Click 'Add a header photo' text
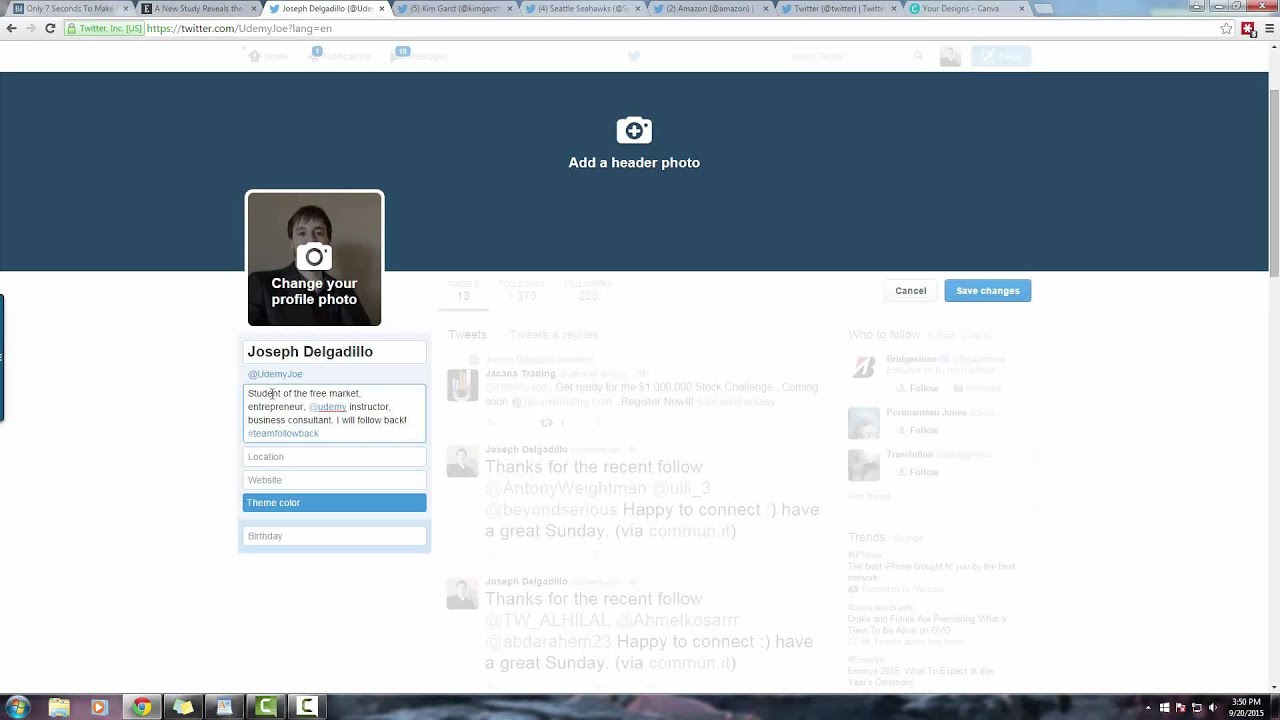1280x720 pixels. (x=634, y=163)
